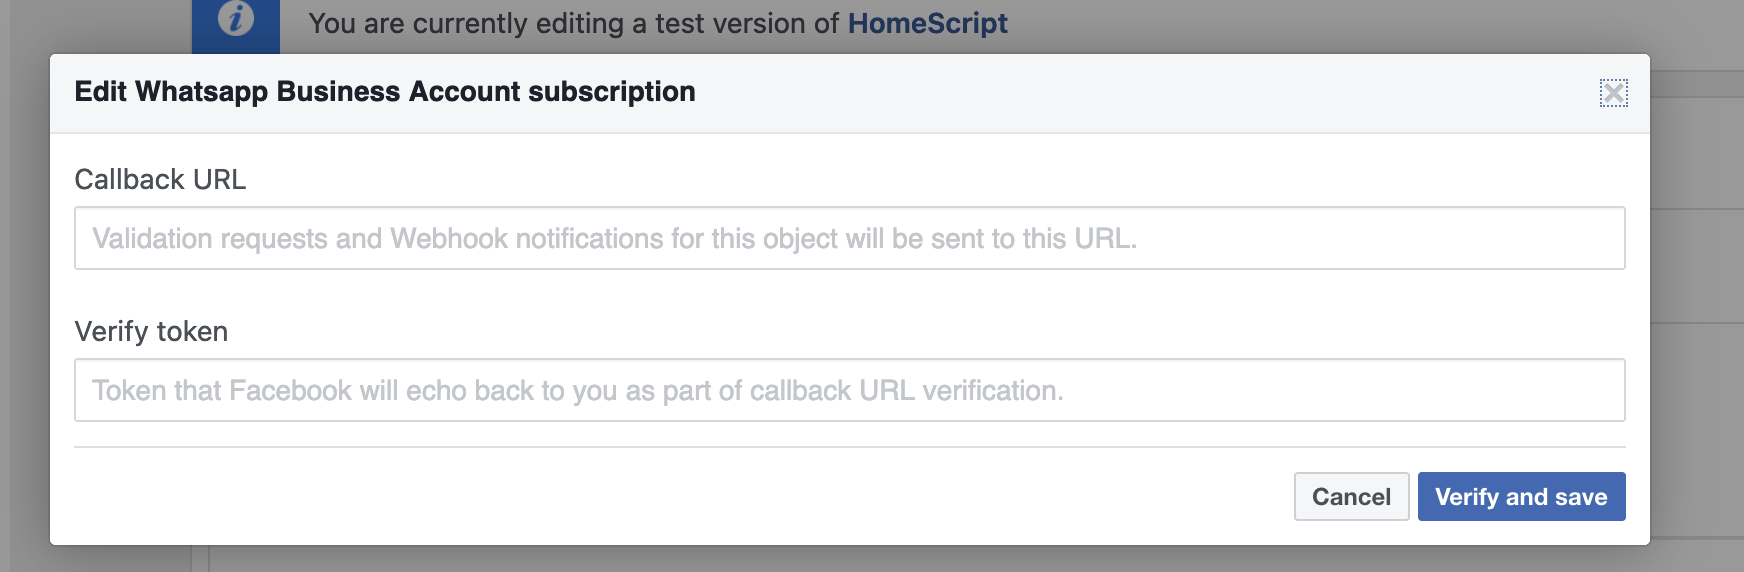Click the dimmed background left of the dialog

(x=25, y=300)
